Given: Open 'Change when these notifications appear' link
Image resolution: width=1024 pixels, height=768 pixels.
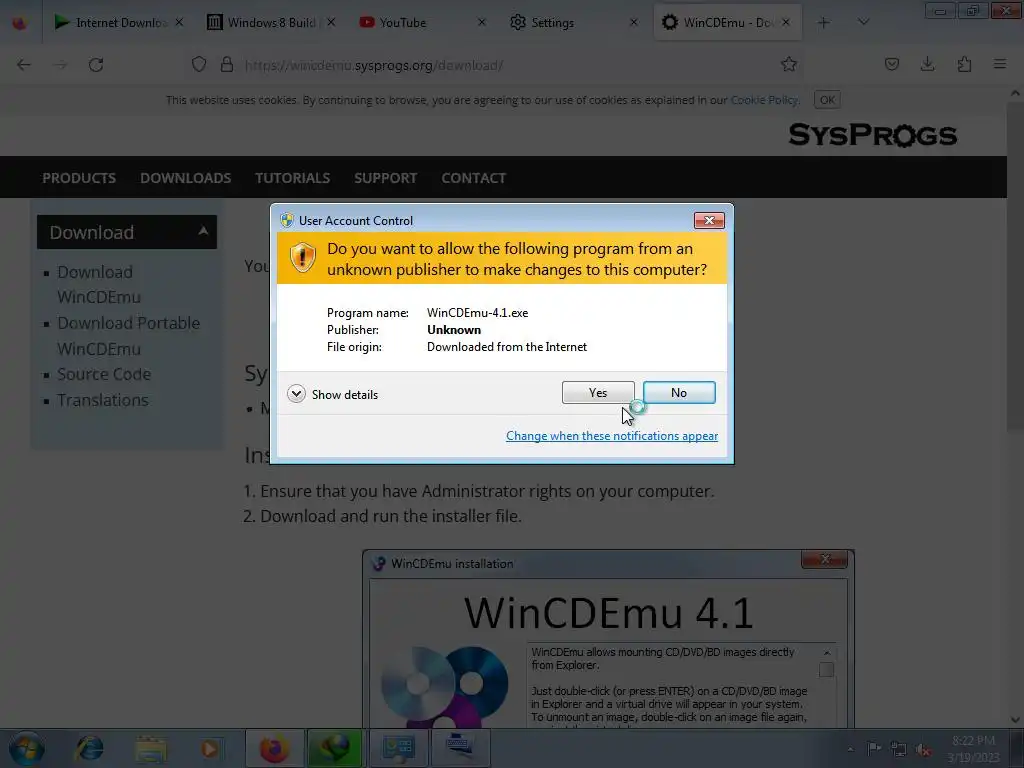Looking at the screenshot, I should point(612,436).
